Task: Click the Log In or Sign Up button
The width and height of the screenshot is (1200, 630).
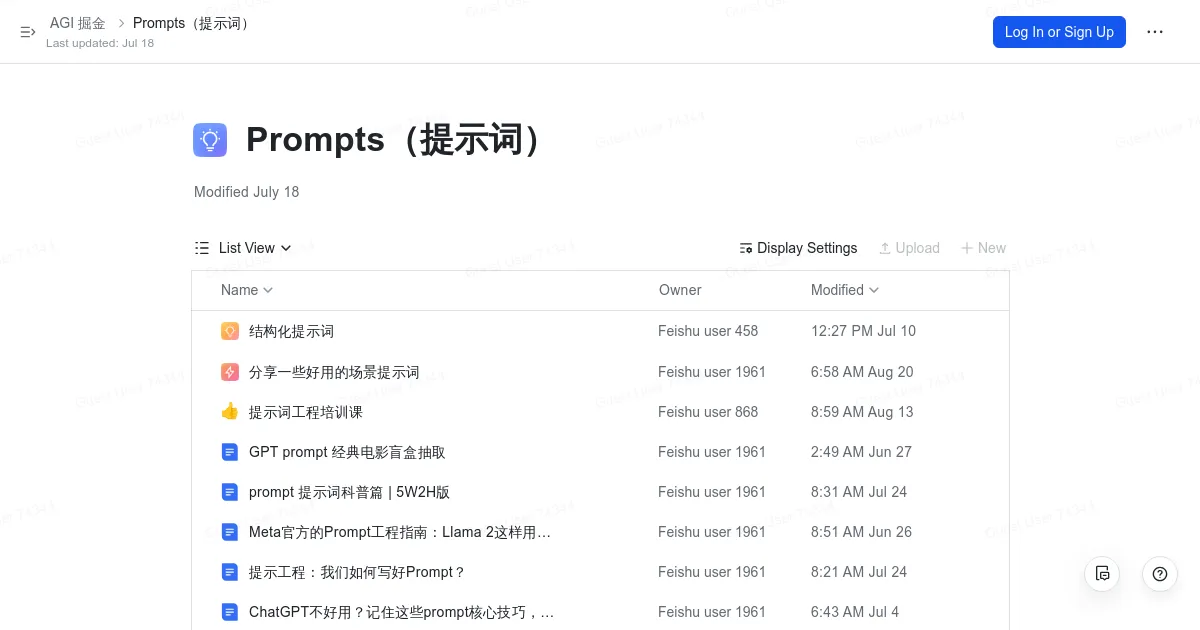Action: point(1059,31)
